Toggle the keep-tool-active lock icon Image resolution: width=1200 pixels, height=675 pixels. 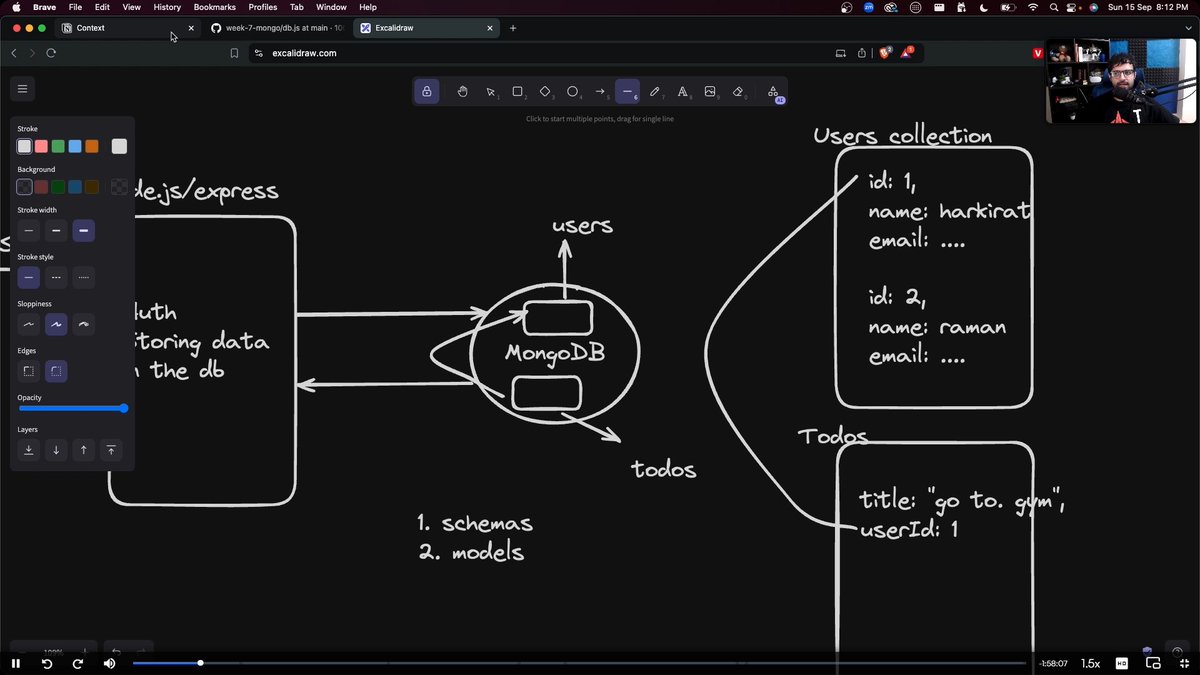[427, 92]
